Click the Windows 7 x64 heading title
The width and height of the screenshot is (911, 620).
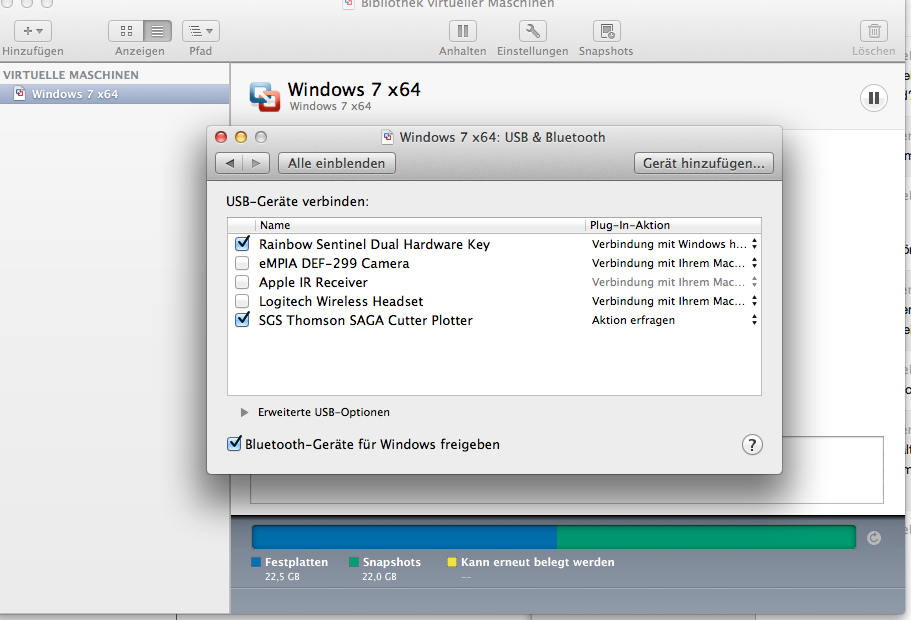tap(354, 89)
